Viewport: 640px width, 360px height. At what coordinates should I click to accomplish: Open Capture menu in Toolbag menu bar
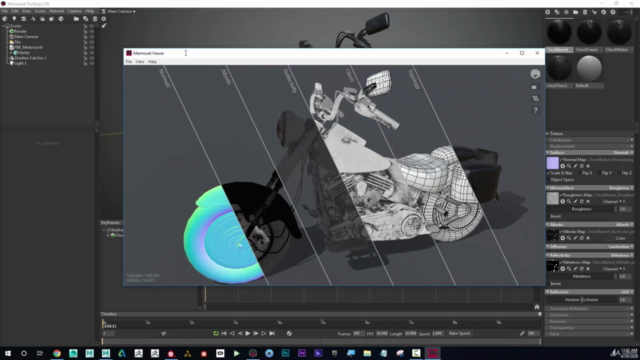[x=75, y=11]
